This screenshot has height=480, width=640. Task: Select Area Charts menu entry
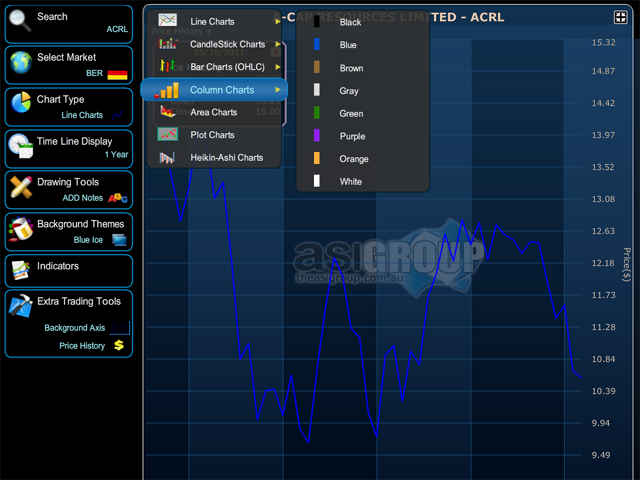coord(214,112)
